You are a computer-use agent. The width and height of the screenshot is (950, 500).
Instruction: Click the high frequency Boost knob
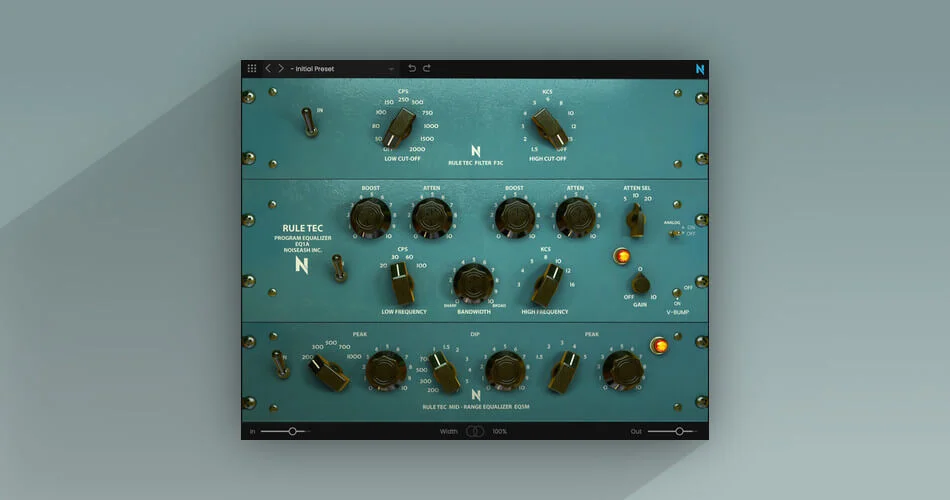(514, 217)
